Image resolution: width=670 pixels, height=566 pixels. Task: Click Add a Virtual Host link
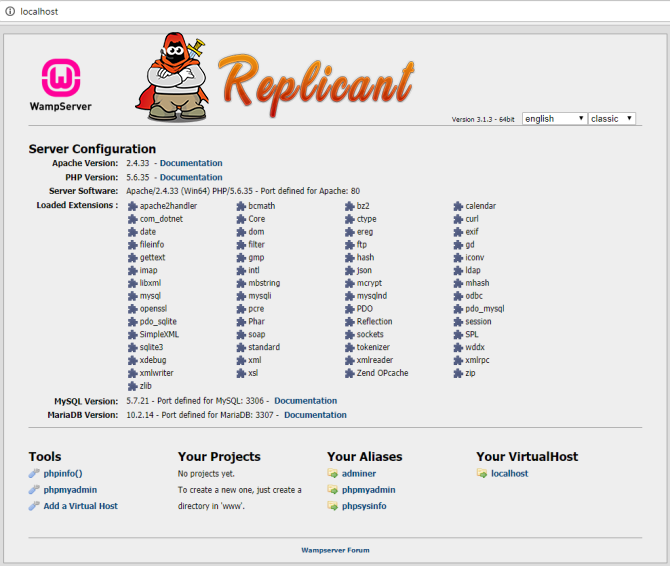click(x=80, y=506)
